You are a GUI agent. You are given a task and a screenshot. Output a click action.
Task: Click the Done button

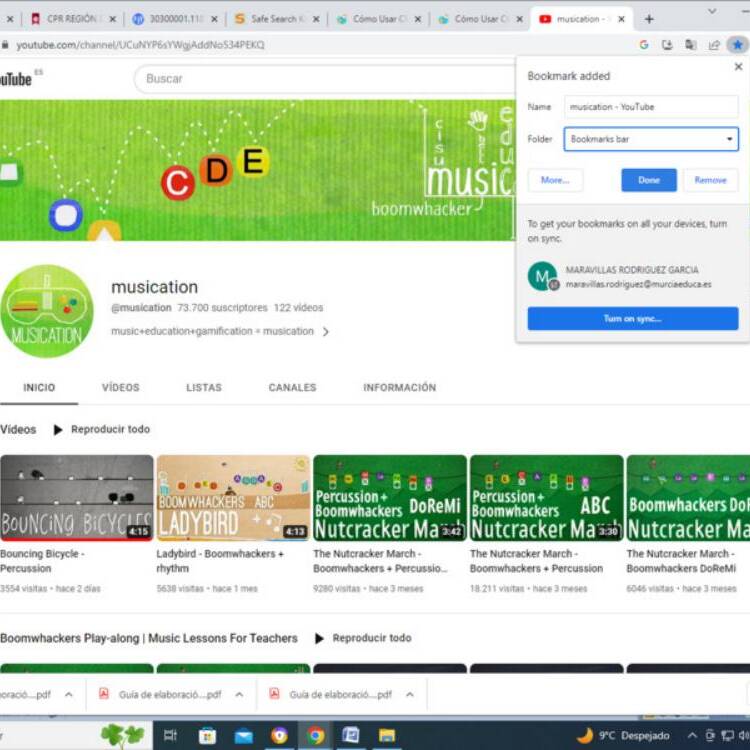tap(649, 180)
